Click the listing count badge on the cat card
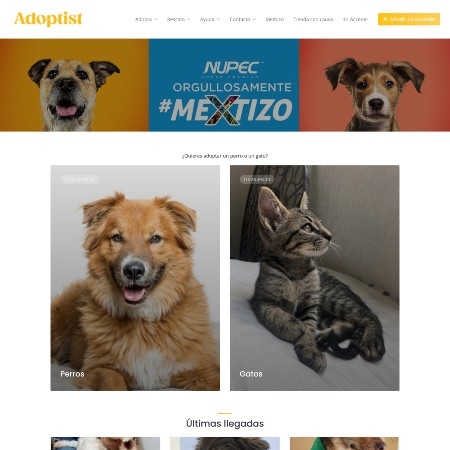450x450 pixels. tap(257, 179)
